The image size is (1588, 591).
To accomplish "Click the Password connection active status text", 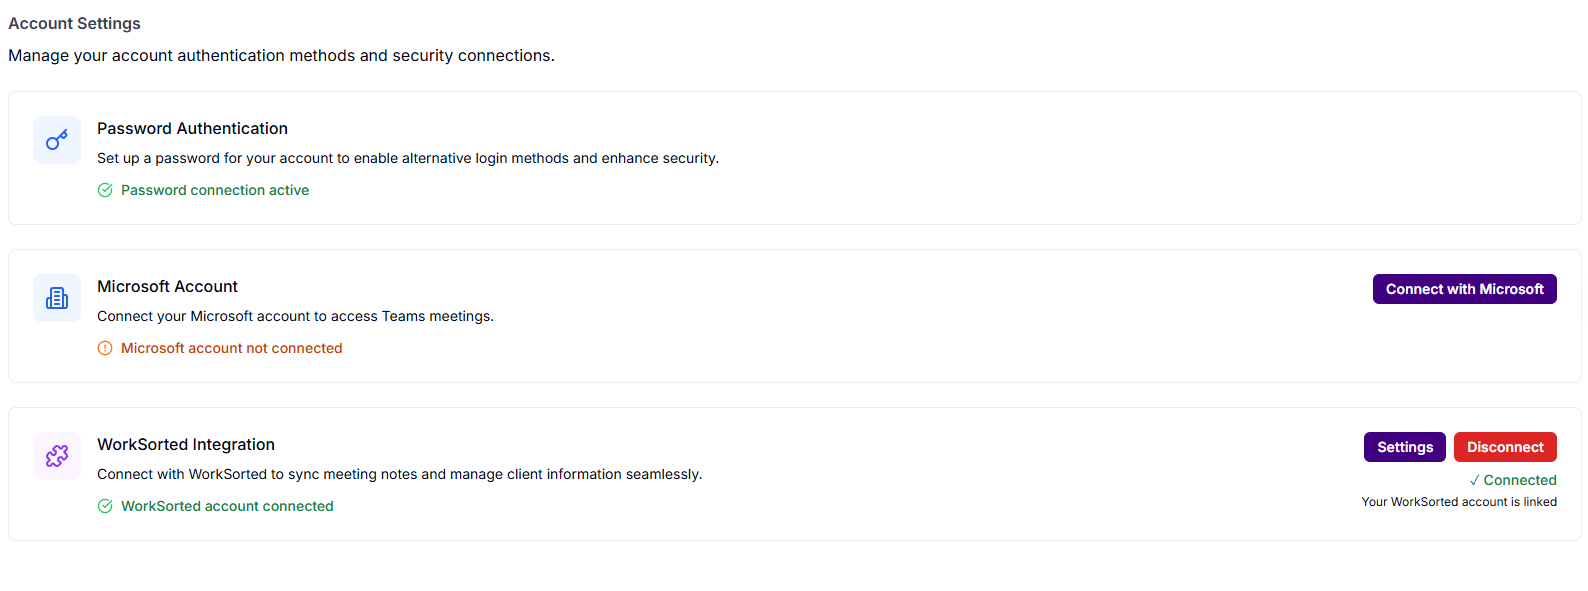I will (215, 189).
